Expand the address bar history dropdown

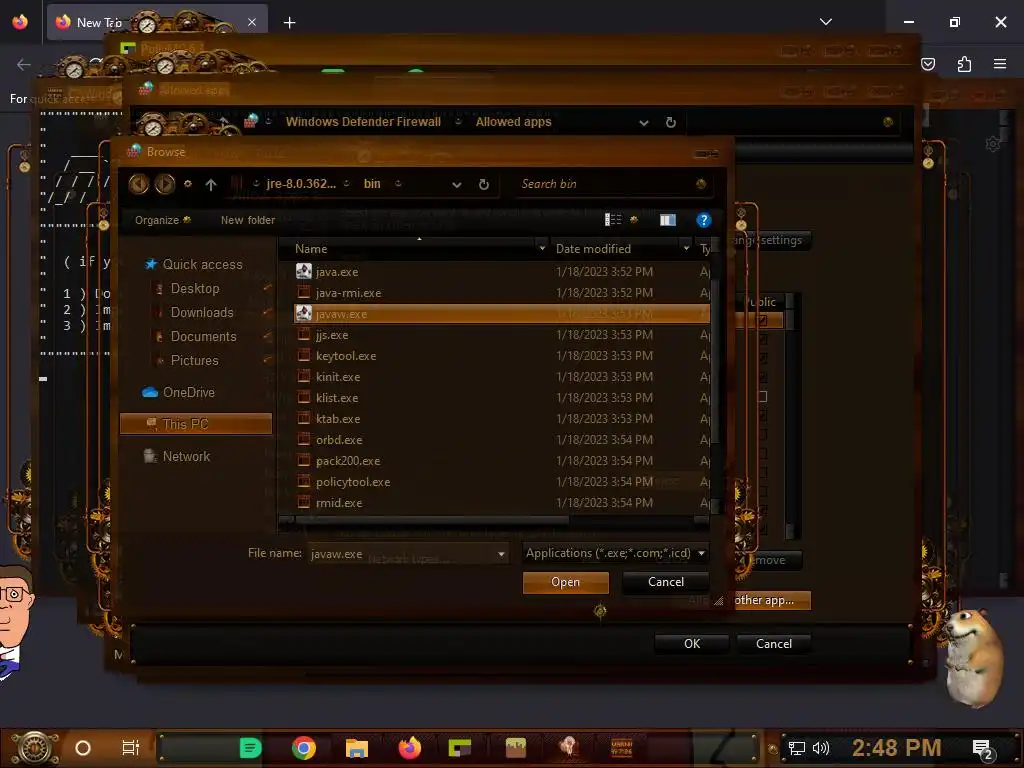point(456,185)
